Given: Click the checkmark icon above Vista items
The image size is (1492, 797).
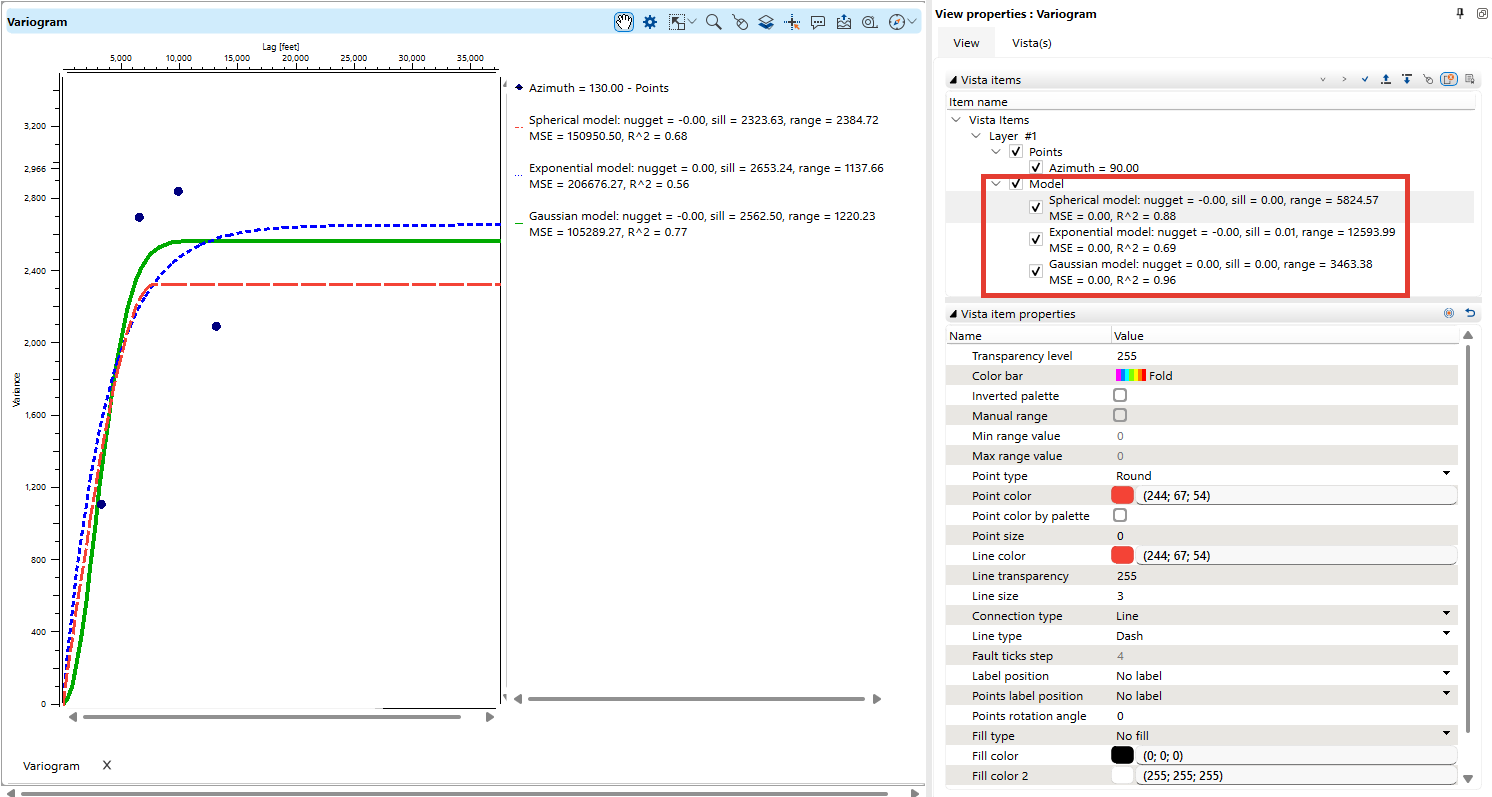Looking at the screenshot, I should [x=1364, y=79].
